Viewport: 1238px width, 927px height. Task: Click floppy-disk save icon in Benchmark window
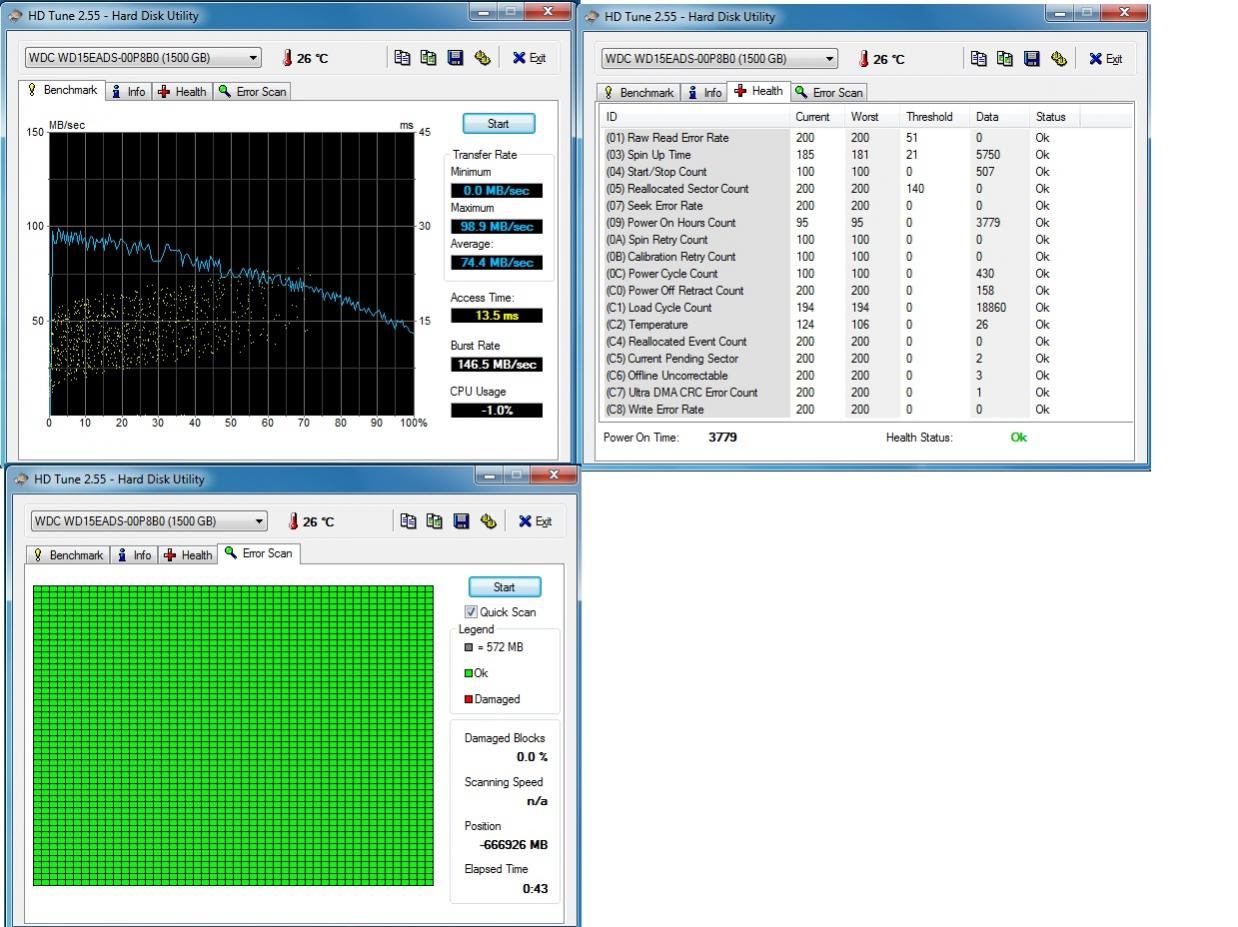click(456, 58)
